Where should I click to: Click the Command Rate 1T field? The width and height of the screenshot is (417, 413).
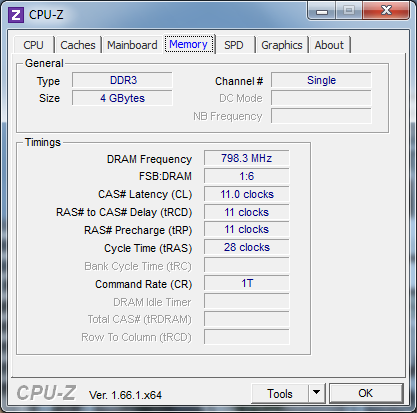pyautogui.click(x=247, y=283)
